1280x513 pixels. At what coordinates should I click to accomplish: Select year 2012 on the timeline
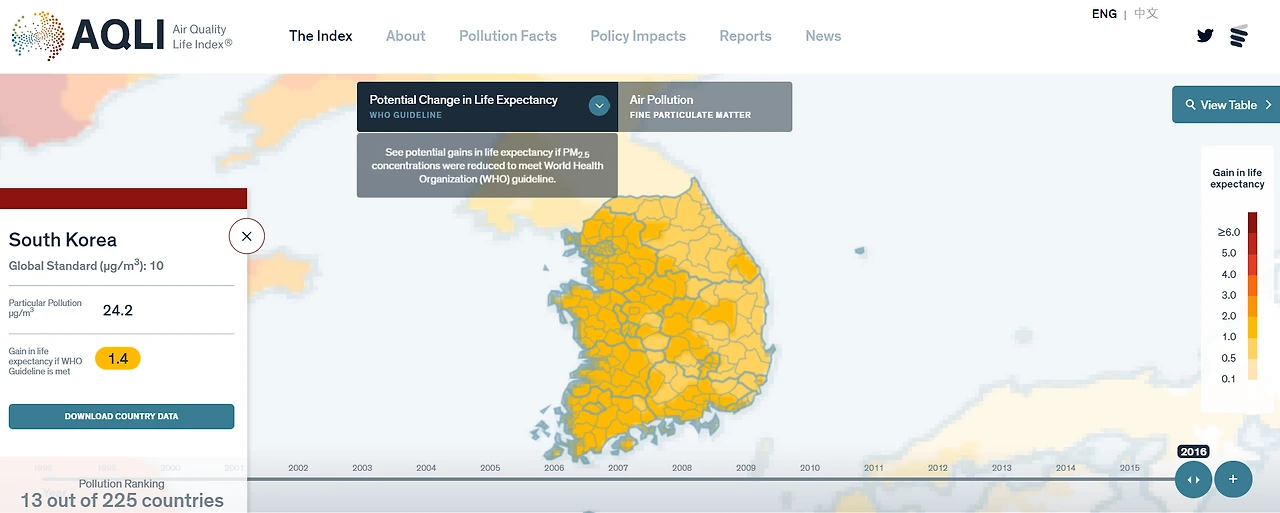pyautogui.click(x=937, y=468)
